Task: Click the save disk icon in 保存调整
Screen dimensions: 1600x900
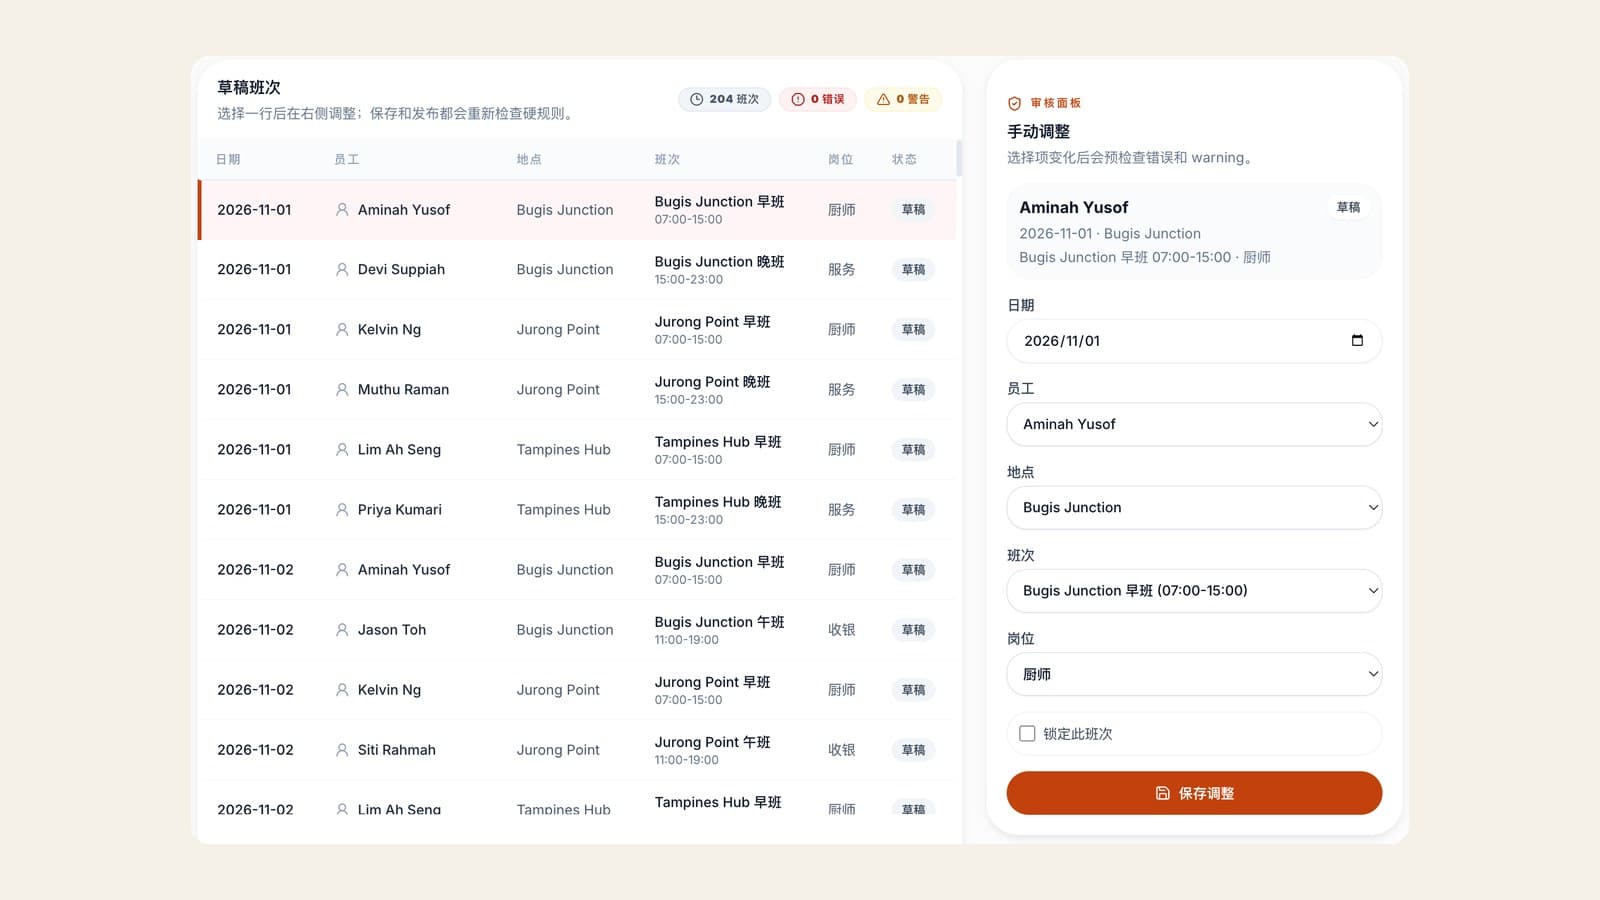Action: 1162,793
